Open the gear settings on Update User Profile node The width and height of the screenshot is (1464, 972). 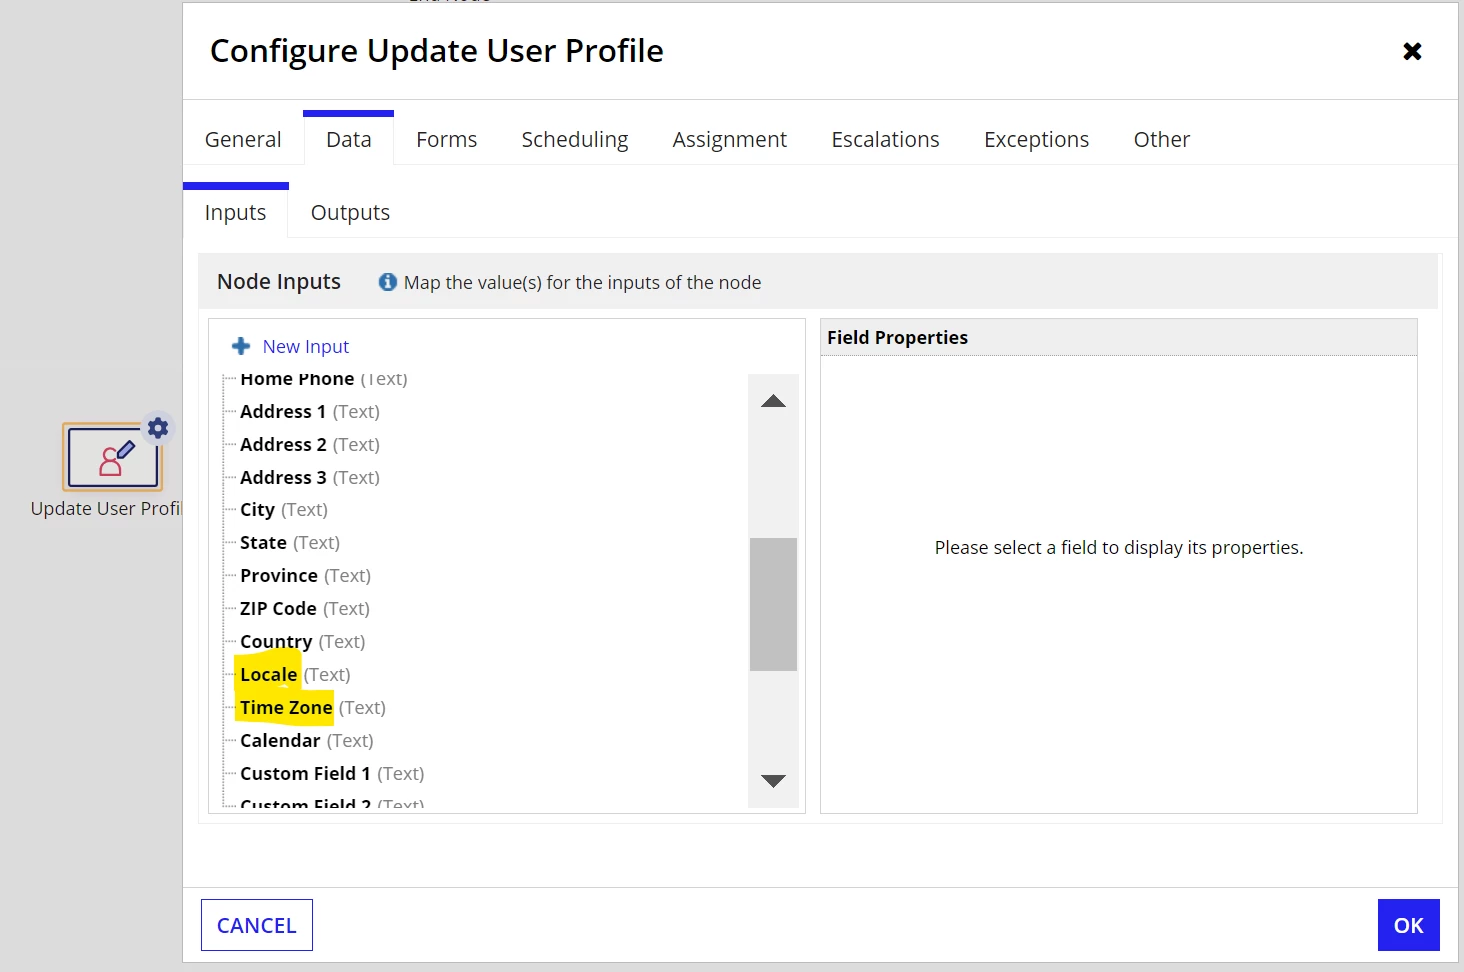[x=158, y=428]
